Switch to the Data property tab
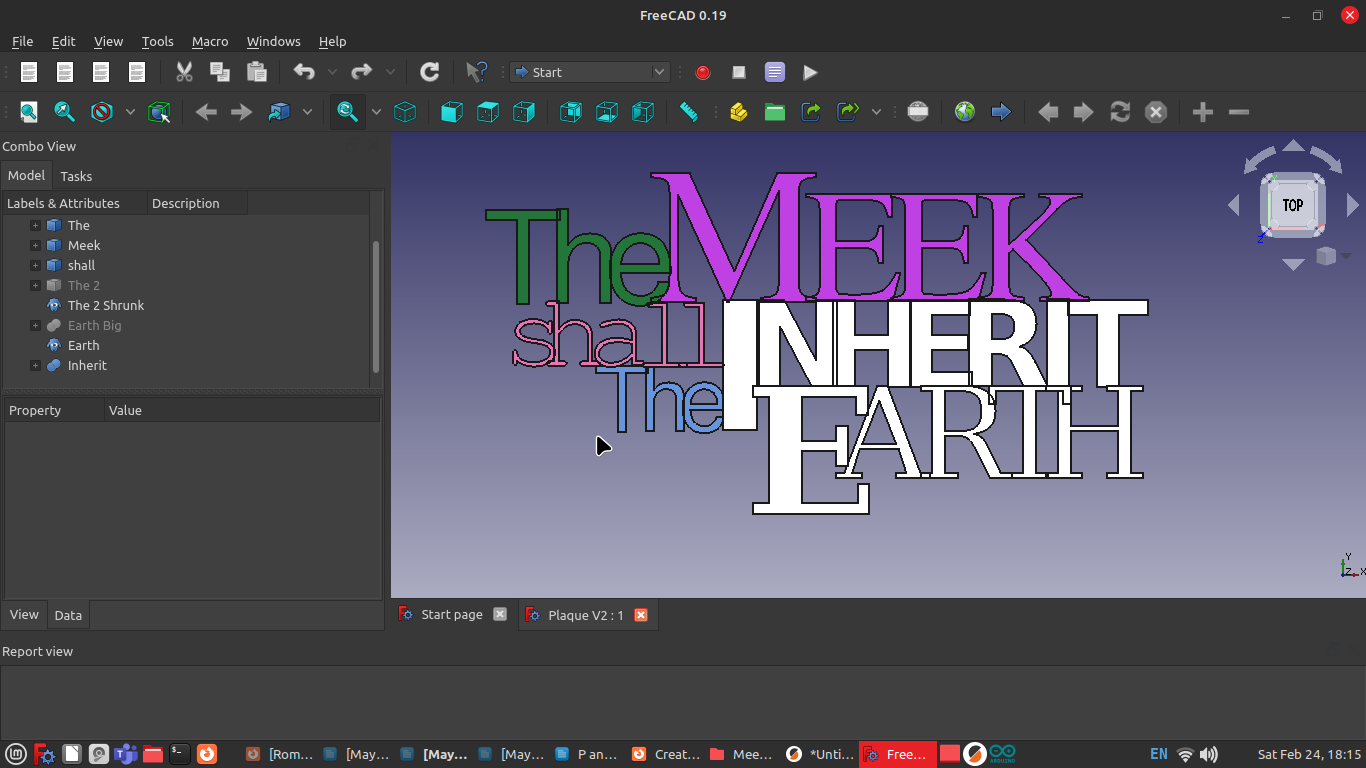Image resolution: width=1366 pixels, height=768 pixels. pos(68,615)
